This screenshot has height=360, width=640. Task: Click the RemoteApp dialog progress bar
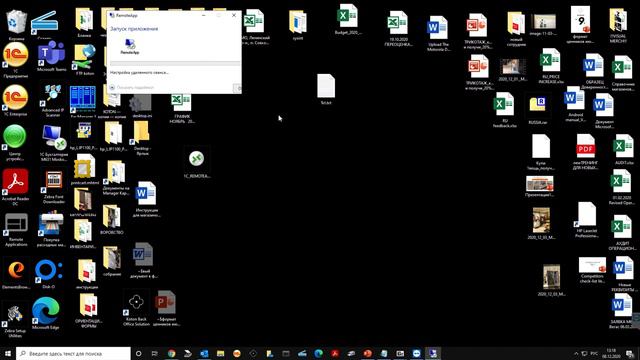(x=175, y=63)
